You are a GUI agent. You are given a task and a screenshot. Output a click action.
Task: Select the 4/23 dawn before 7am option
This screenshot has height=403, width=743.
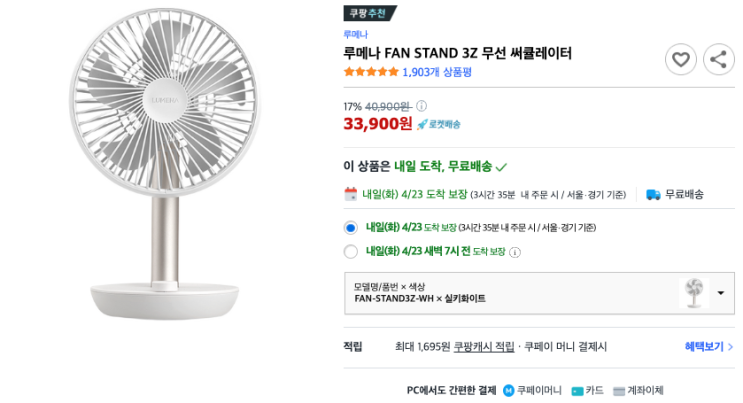coord(350,252)
